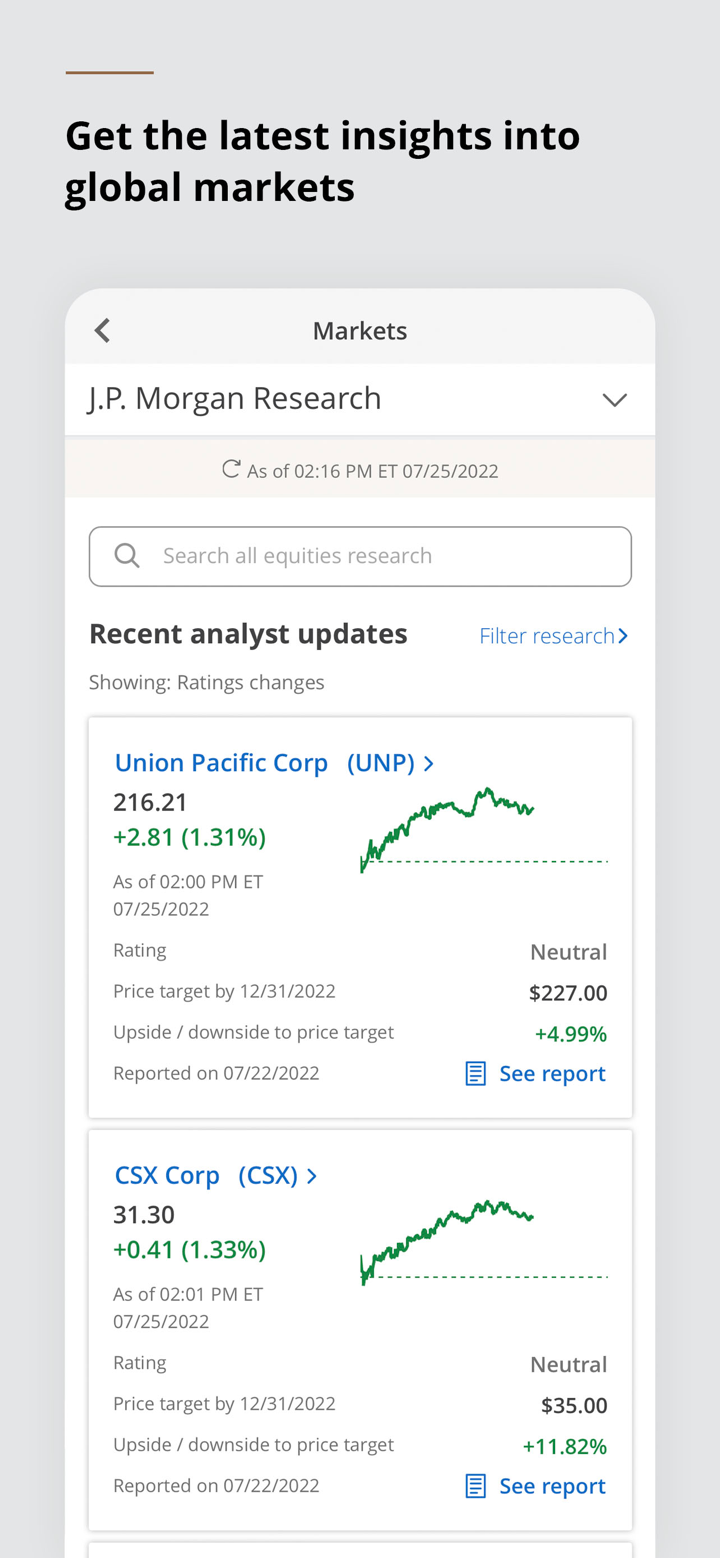Click report document icon for Union Pacific
Screen dimensions: 720x1558
coord(476,1074)
